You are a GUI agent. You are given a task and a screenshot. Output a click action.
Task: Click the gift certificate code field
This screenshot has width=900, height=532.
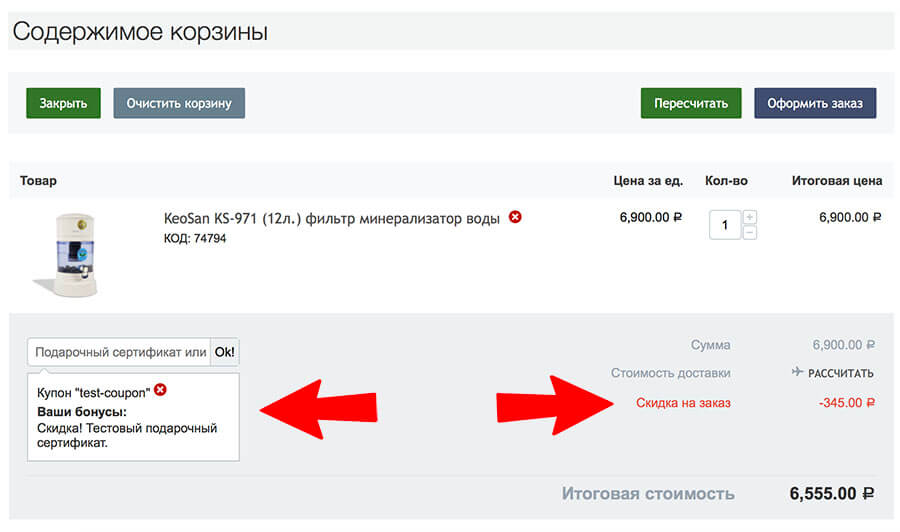click(x=118, y=352)
